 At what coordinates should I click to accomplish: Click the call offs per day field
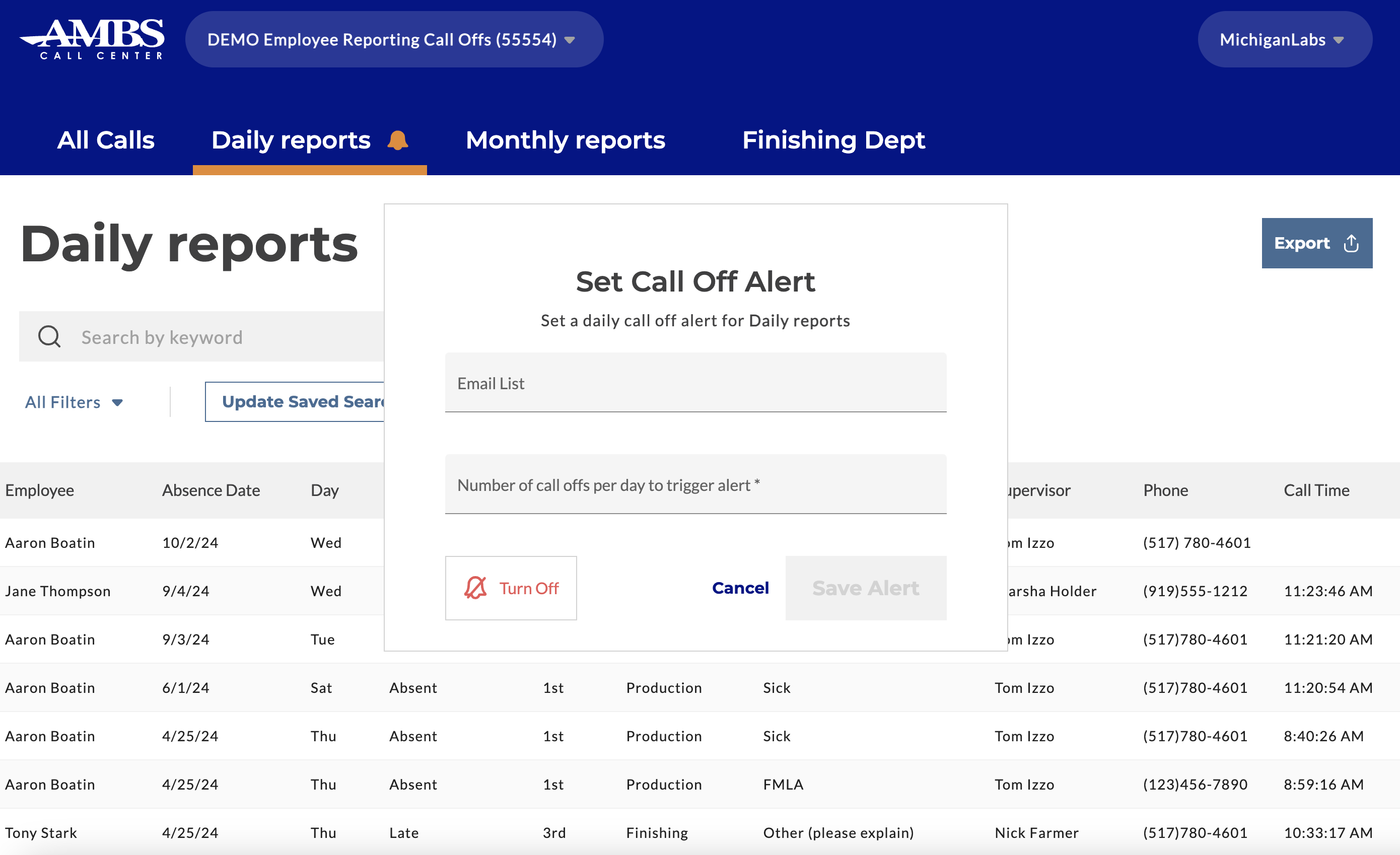point(695,484)
